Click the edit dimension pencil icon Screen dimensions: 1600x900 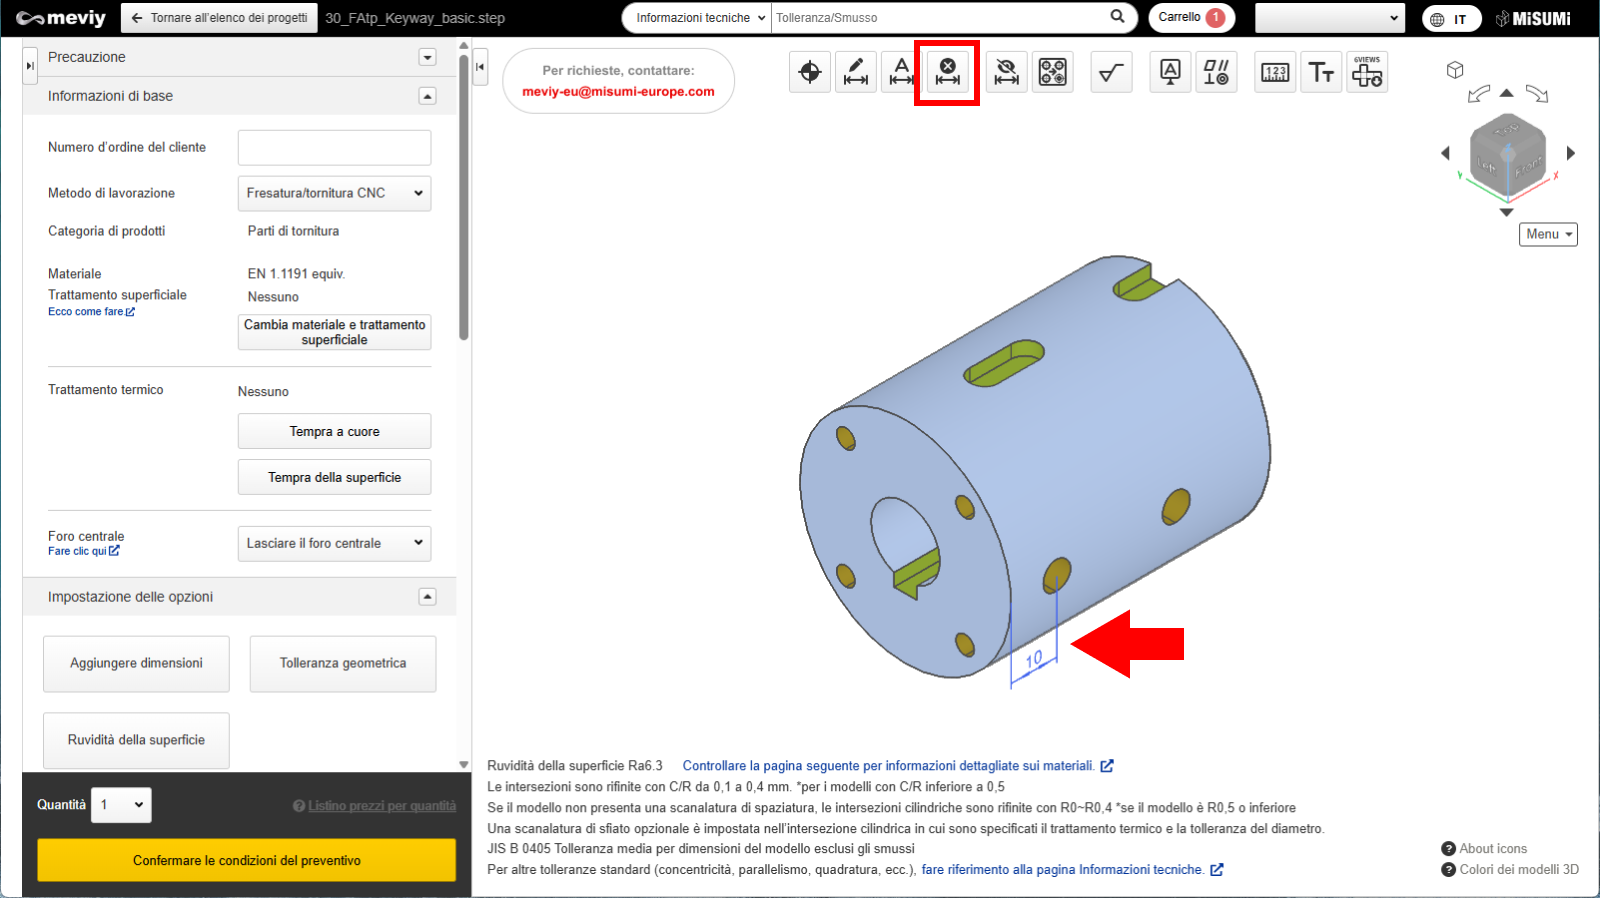point(856,72)
